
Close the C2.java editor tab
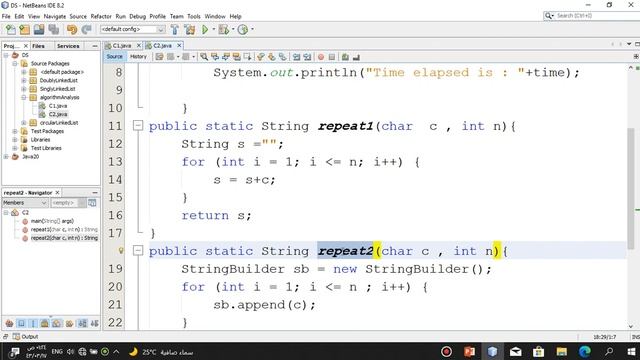click(x=179, y=45)
